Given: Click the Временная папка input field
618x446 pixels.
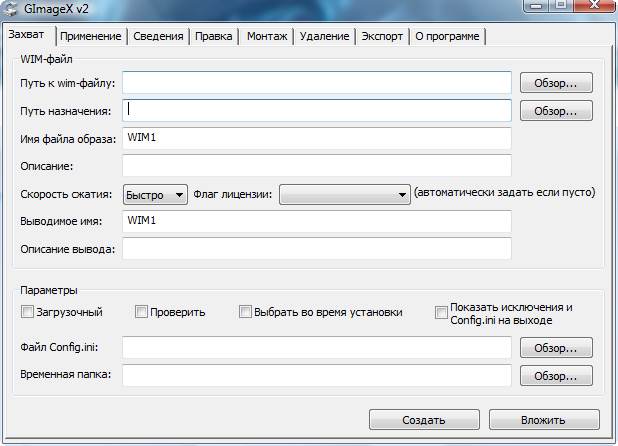Looking at the screenshot, I should [317, 375].
